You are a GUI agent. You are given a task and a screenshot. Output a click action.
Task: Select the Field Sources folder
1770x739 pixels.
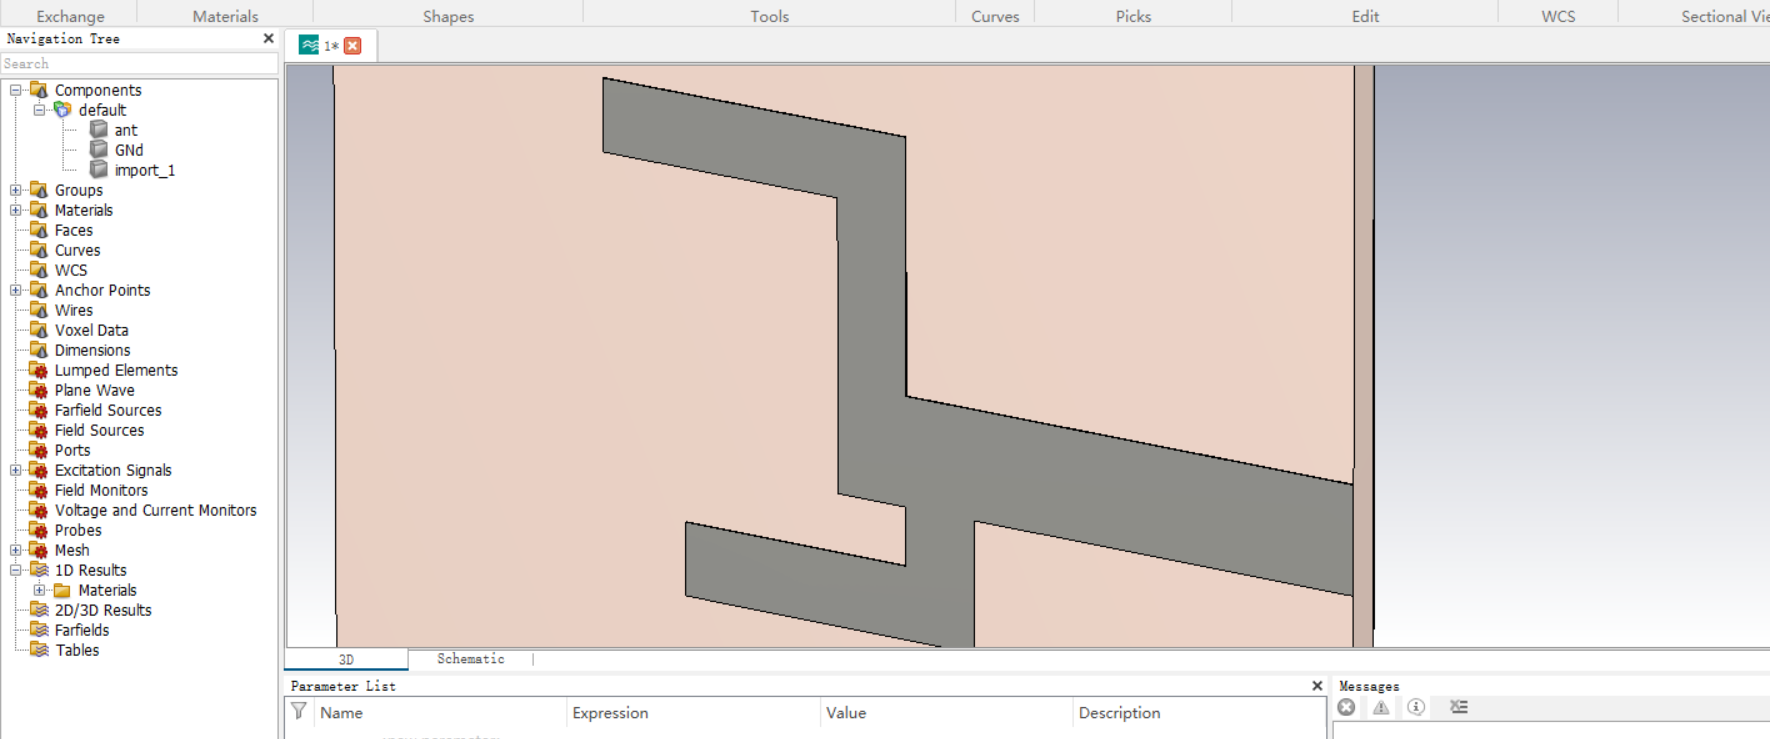point(99,430)
